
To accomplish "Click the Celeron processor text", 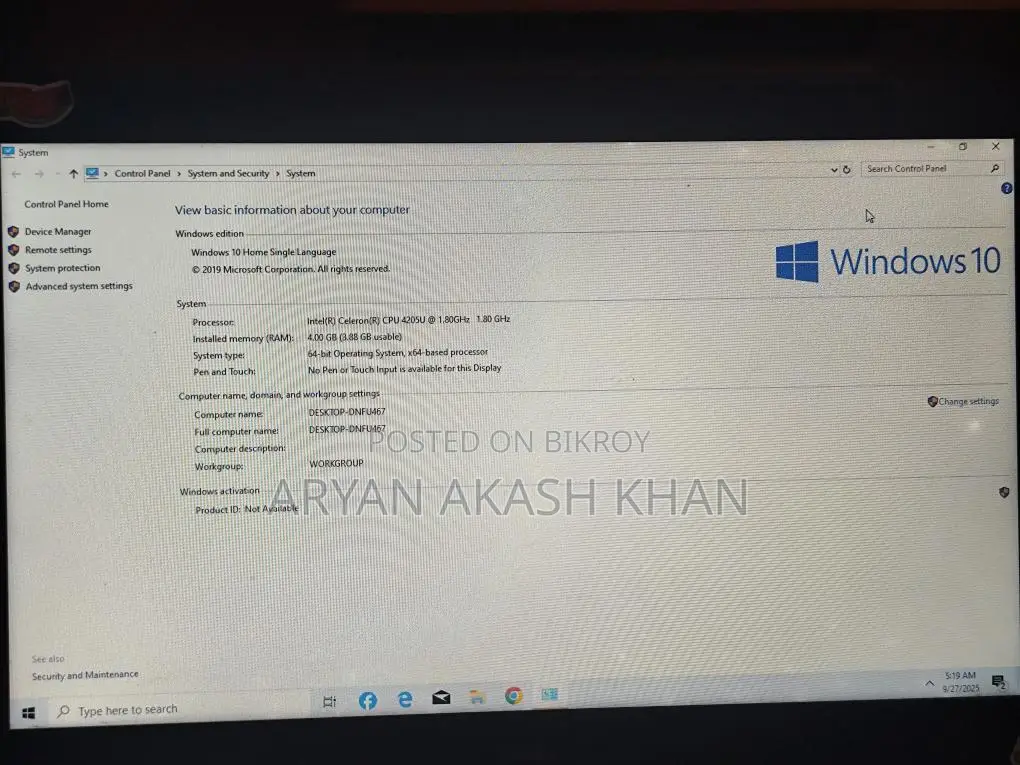I will click(409, 320).
